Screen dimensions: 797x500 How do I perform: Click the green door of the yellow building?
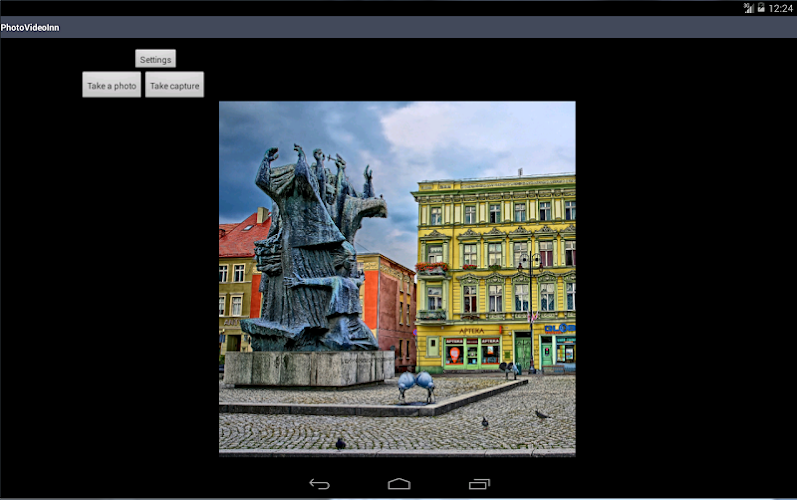tap(523, 351)
